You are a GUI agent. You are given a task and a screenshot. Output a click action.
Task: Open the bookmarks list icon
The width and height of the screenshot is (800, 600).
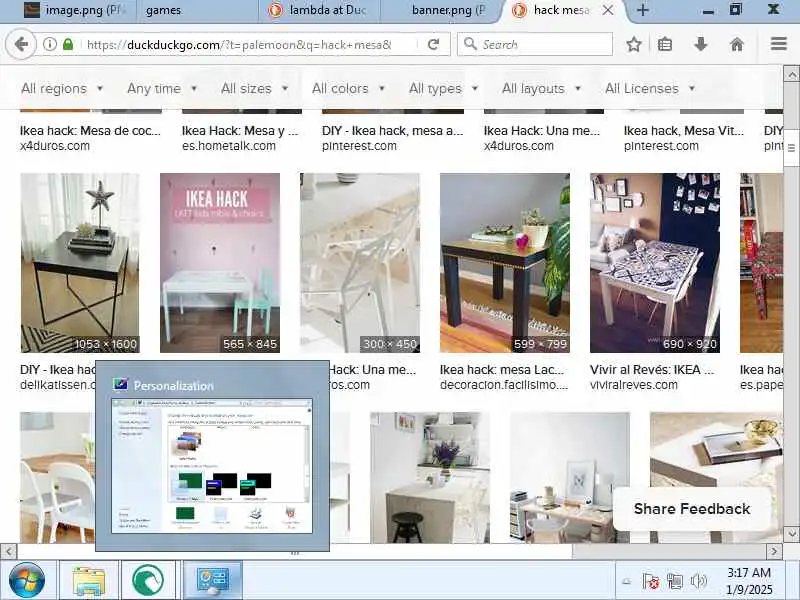pyautogui.click(x=665, y=44)
